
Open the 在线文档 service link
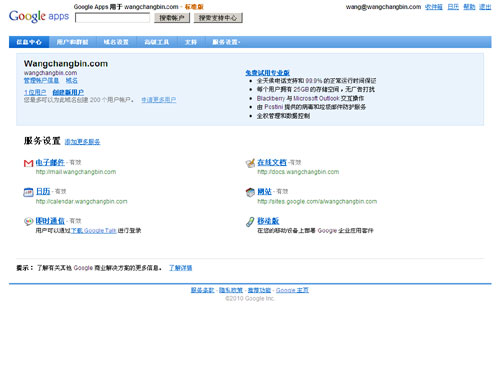(x=272, y=162)
